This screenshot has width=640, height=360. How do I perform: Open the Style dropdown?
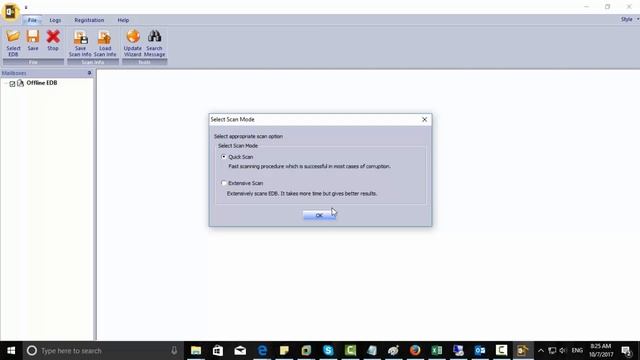pyautogui.click(x=629, y=20)
